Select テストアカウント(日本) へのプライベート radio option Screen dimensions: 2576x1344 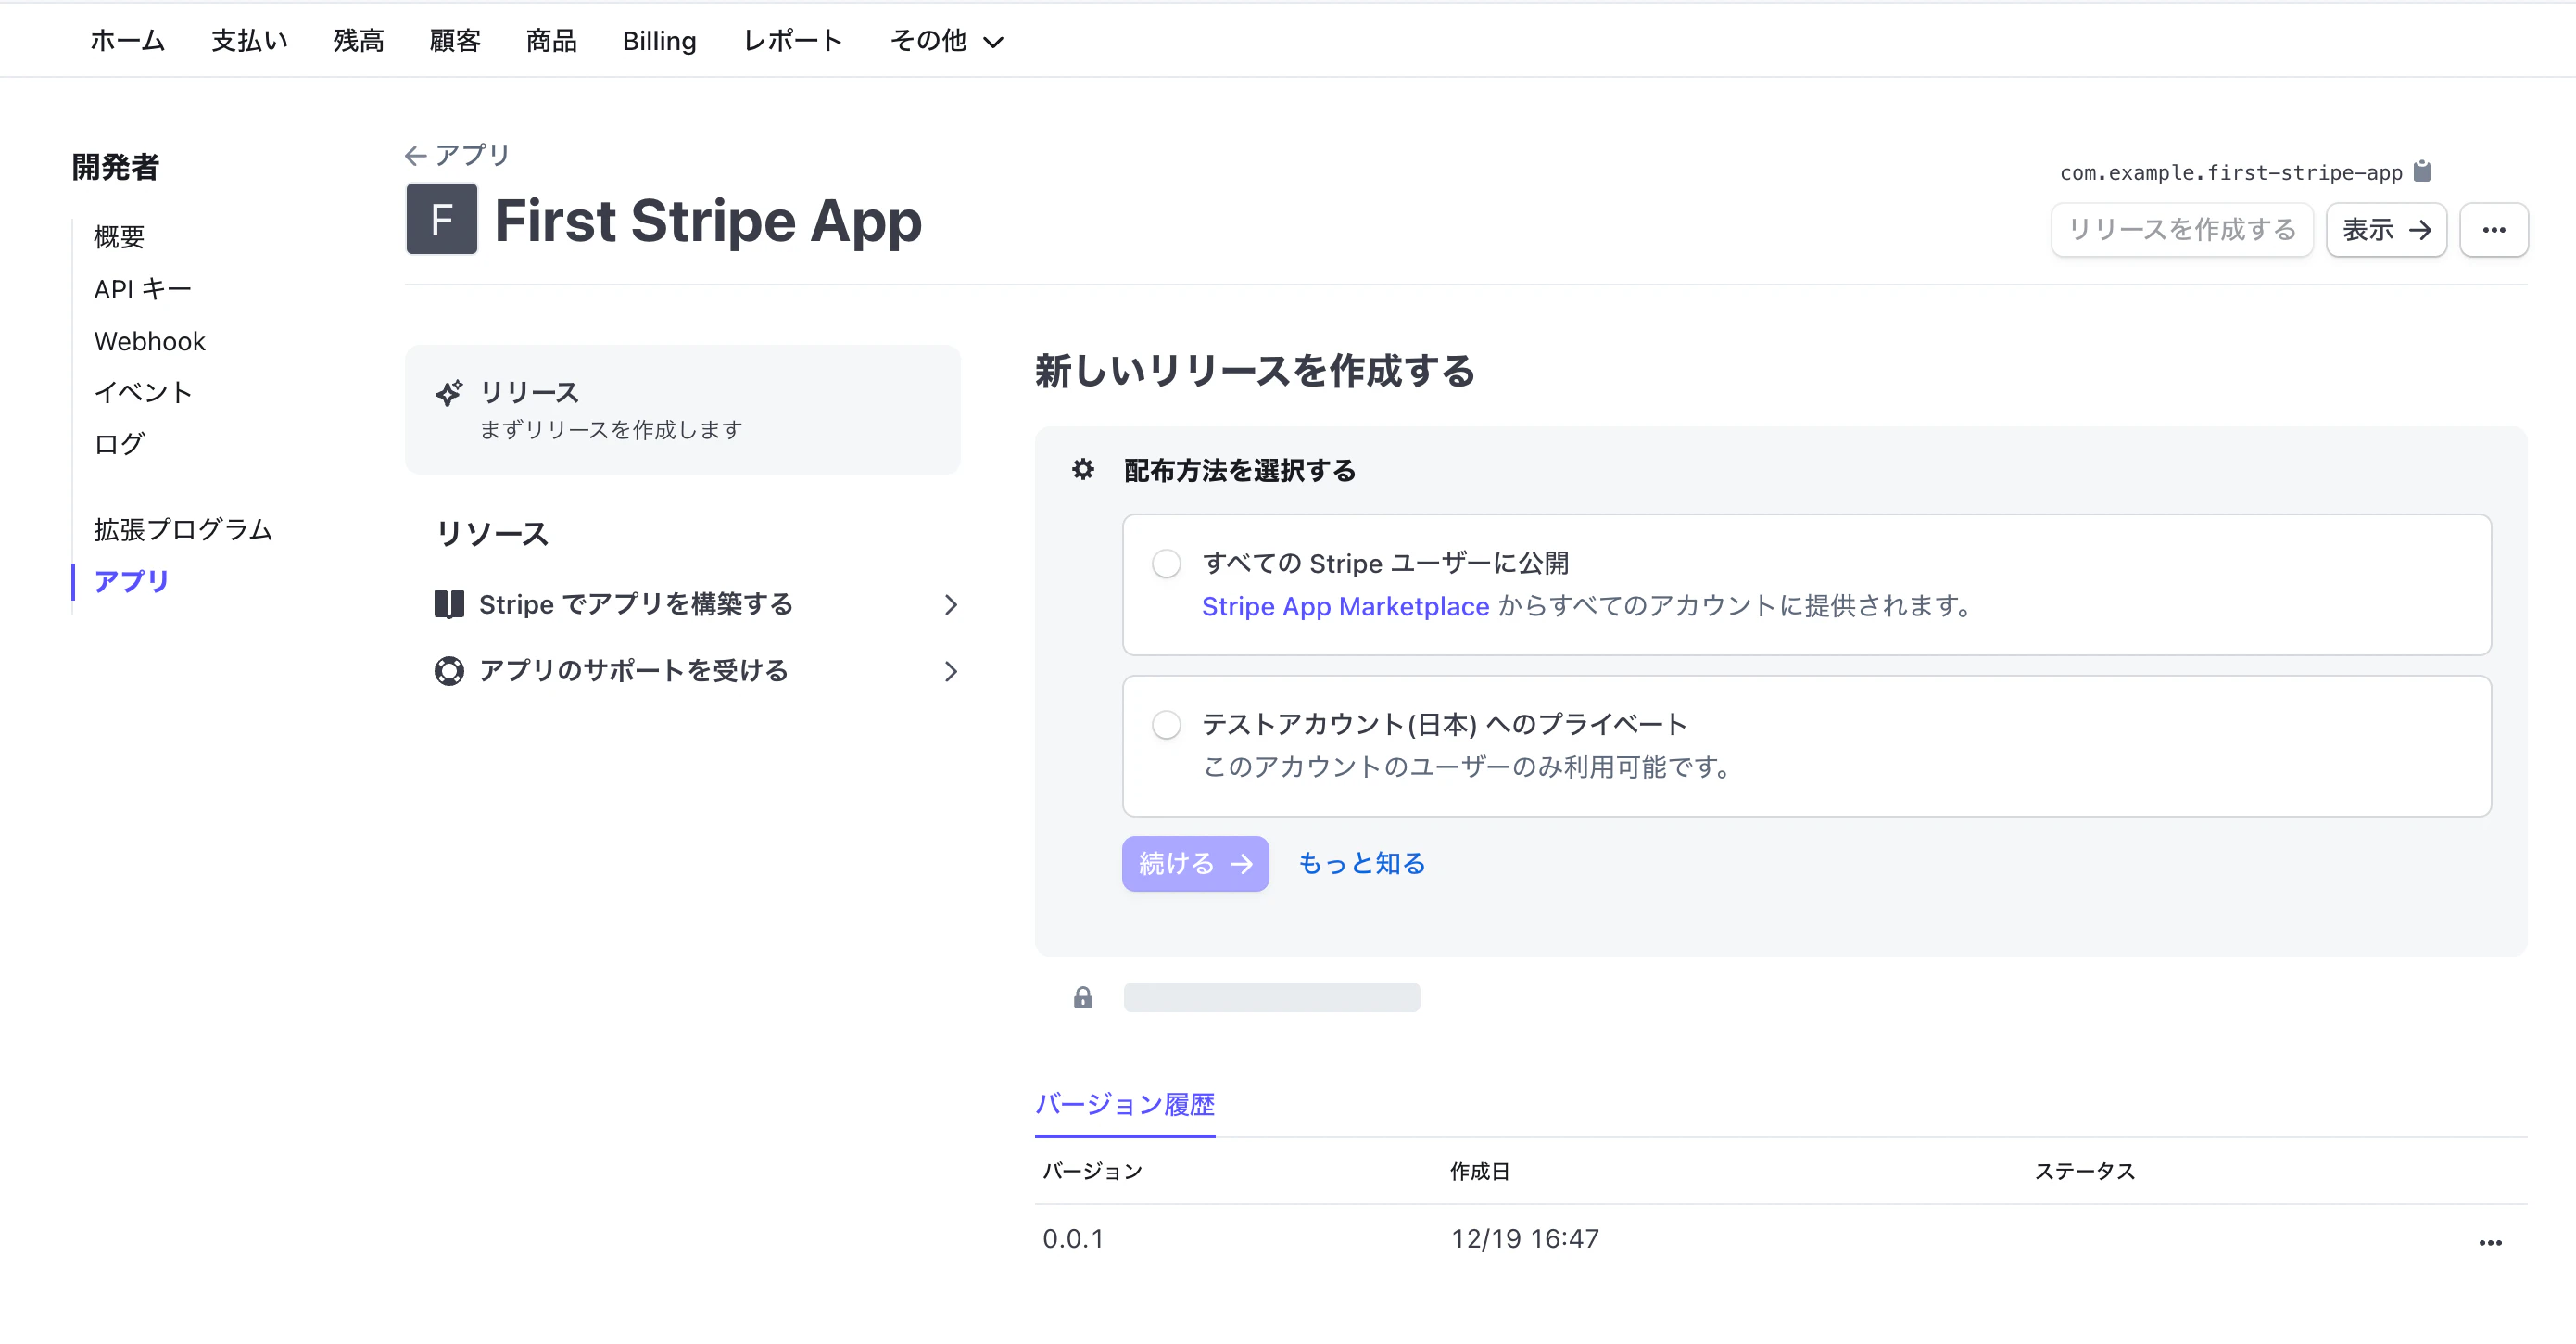coord(1166,725)
